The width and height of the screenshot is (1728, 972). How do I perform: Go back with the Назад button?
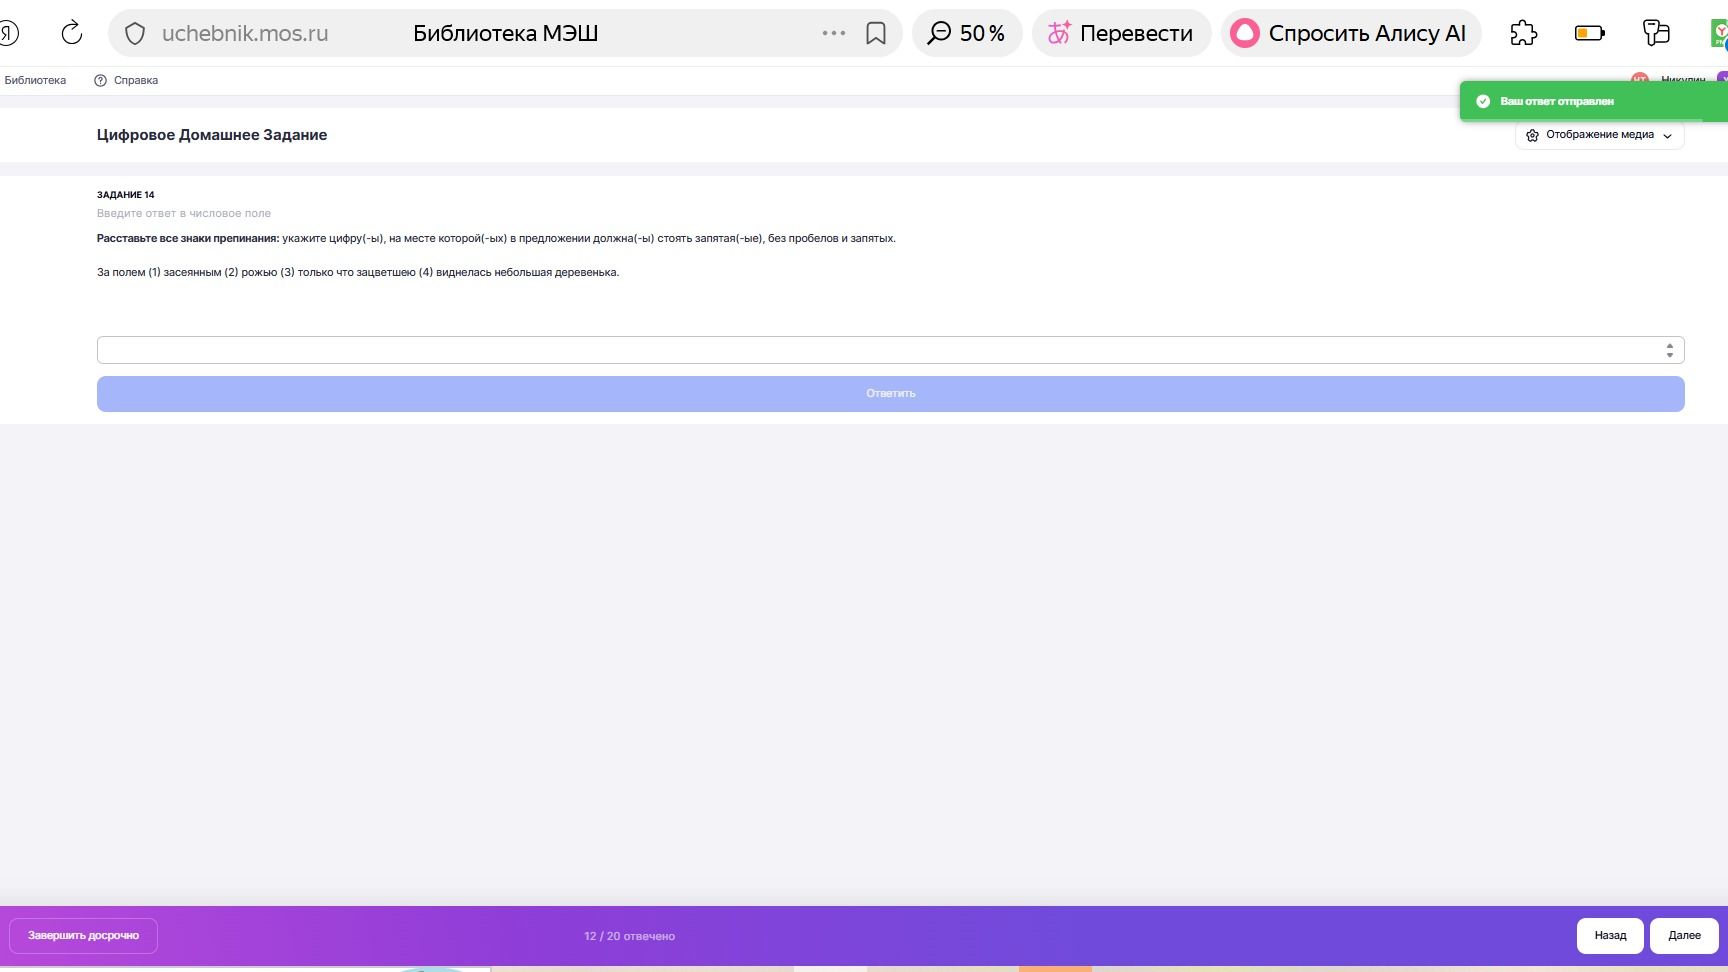pos(1610,936)
